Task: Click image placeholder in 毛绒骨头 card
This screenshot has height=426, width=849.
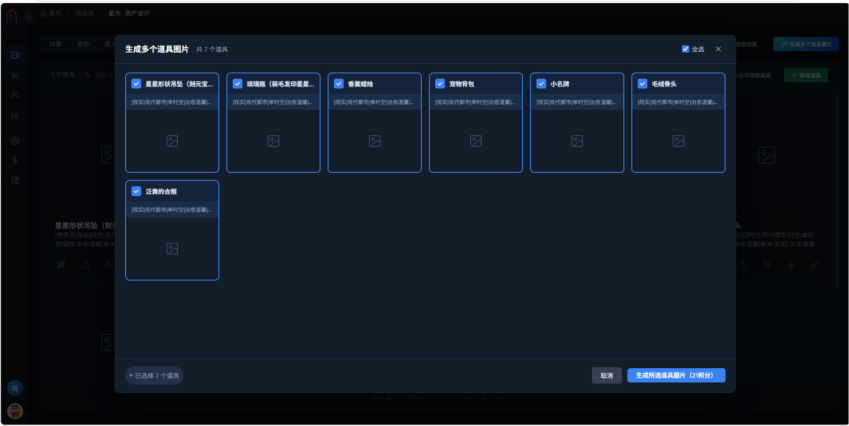Action: tap(678, 141)
